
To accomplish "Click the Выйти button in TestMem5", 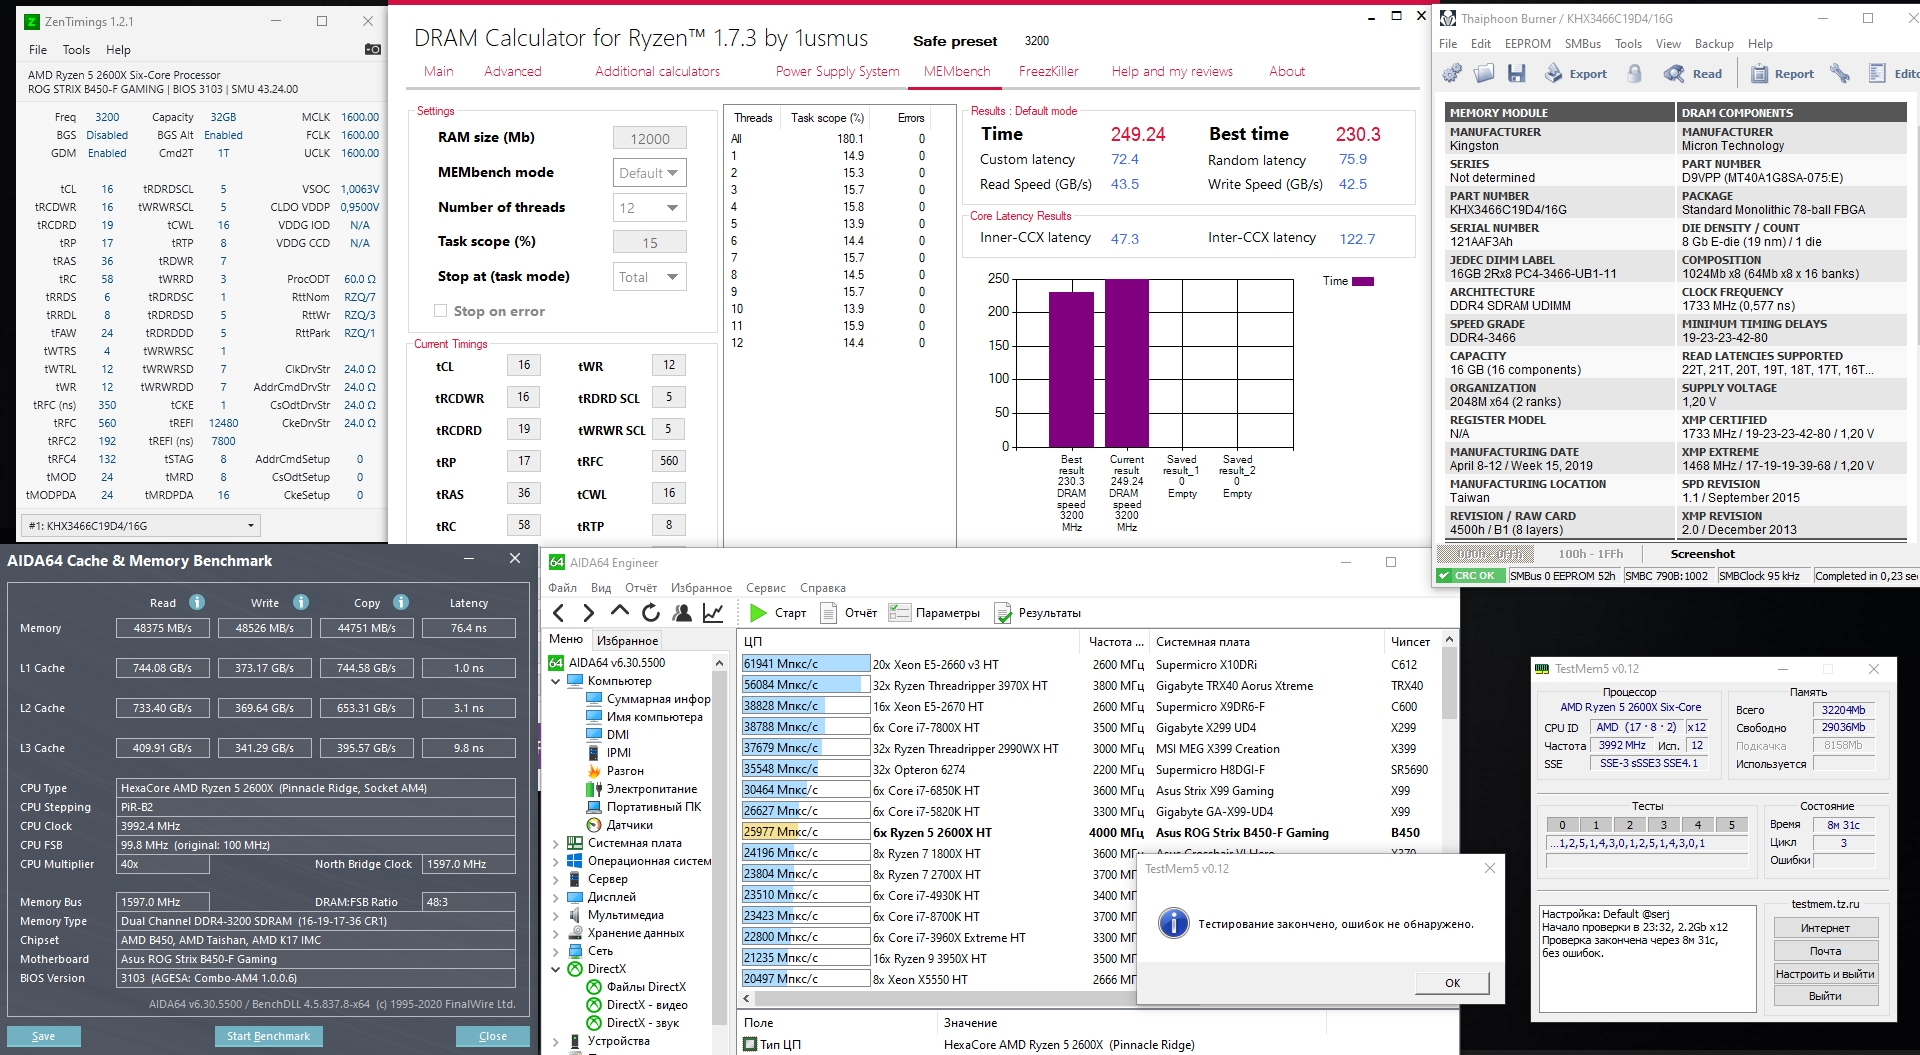I will tap(1825, 996).
